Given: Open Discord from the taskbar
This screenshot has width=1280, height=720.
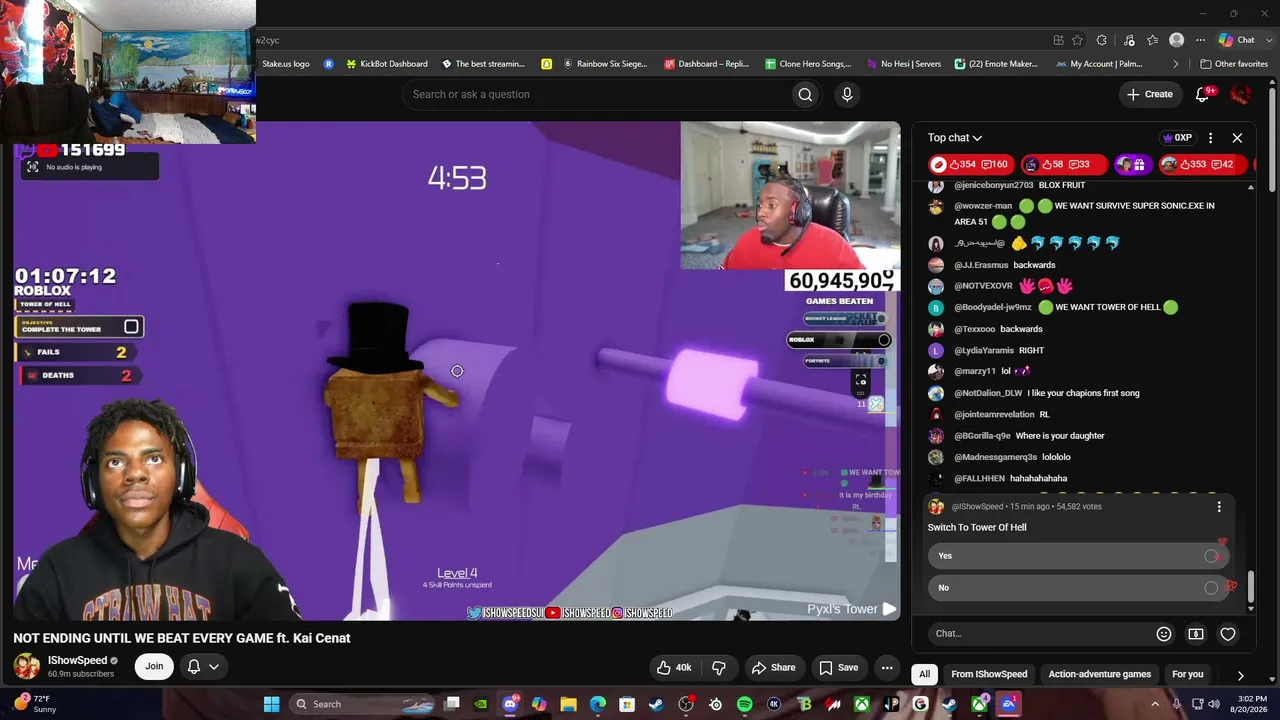Looking at the screenshot, I should click(510, 704).
